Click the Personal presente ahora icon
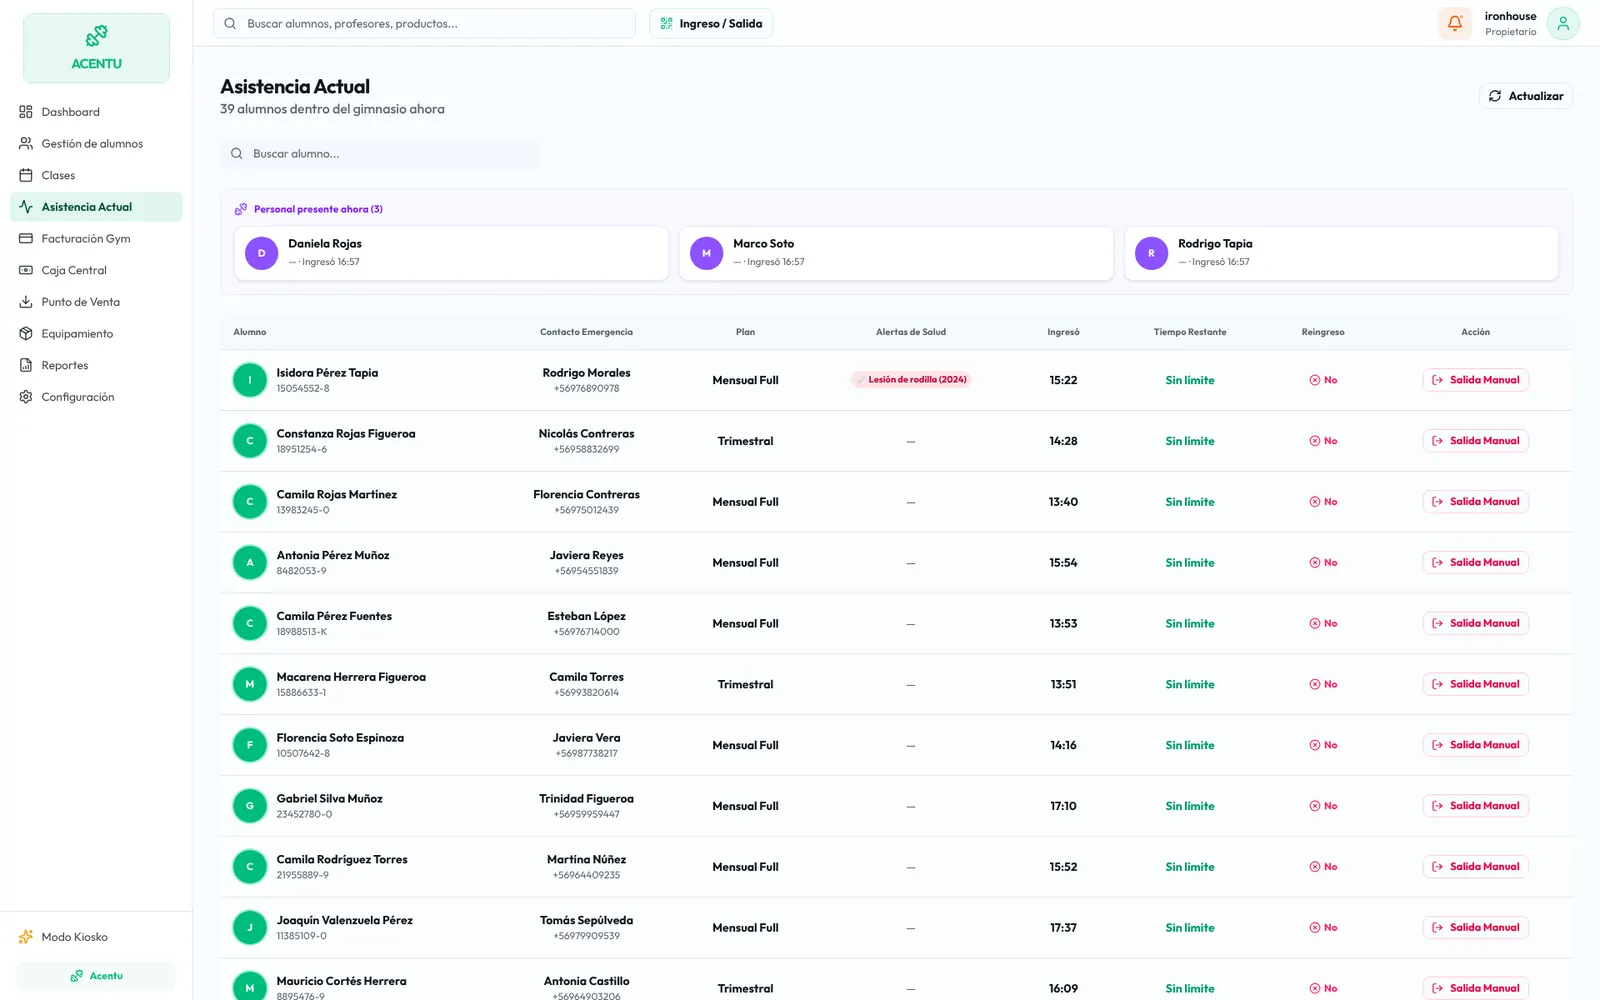The height and width of the screenshot is (1000, 1600). [x=241, y=209]
